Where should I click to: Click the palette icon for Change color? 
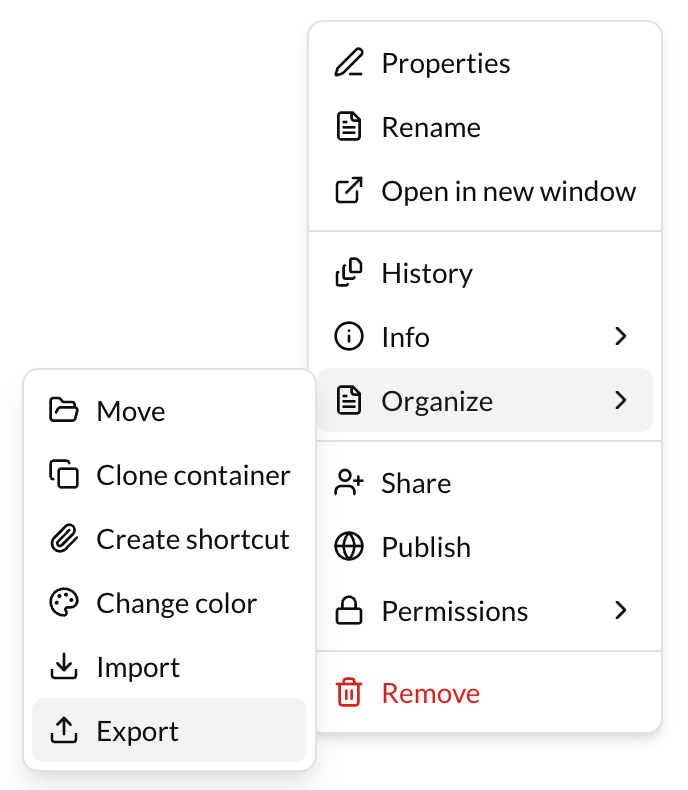tap(63, 604)
